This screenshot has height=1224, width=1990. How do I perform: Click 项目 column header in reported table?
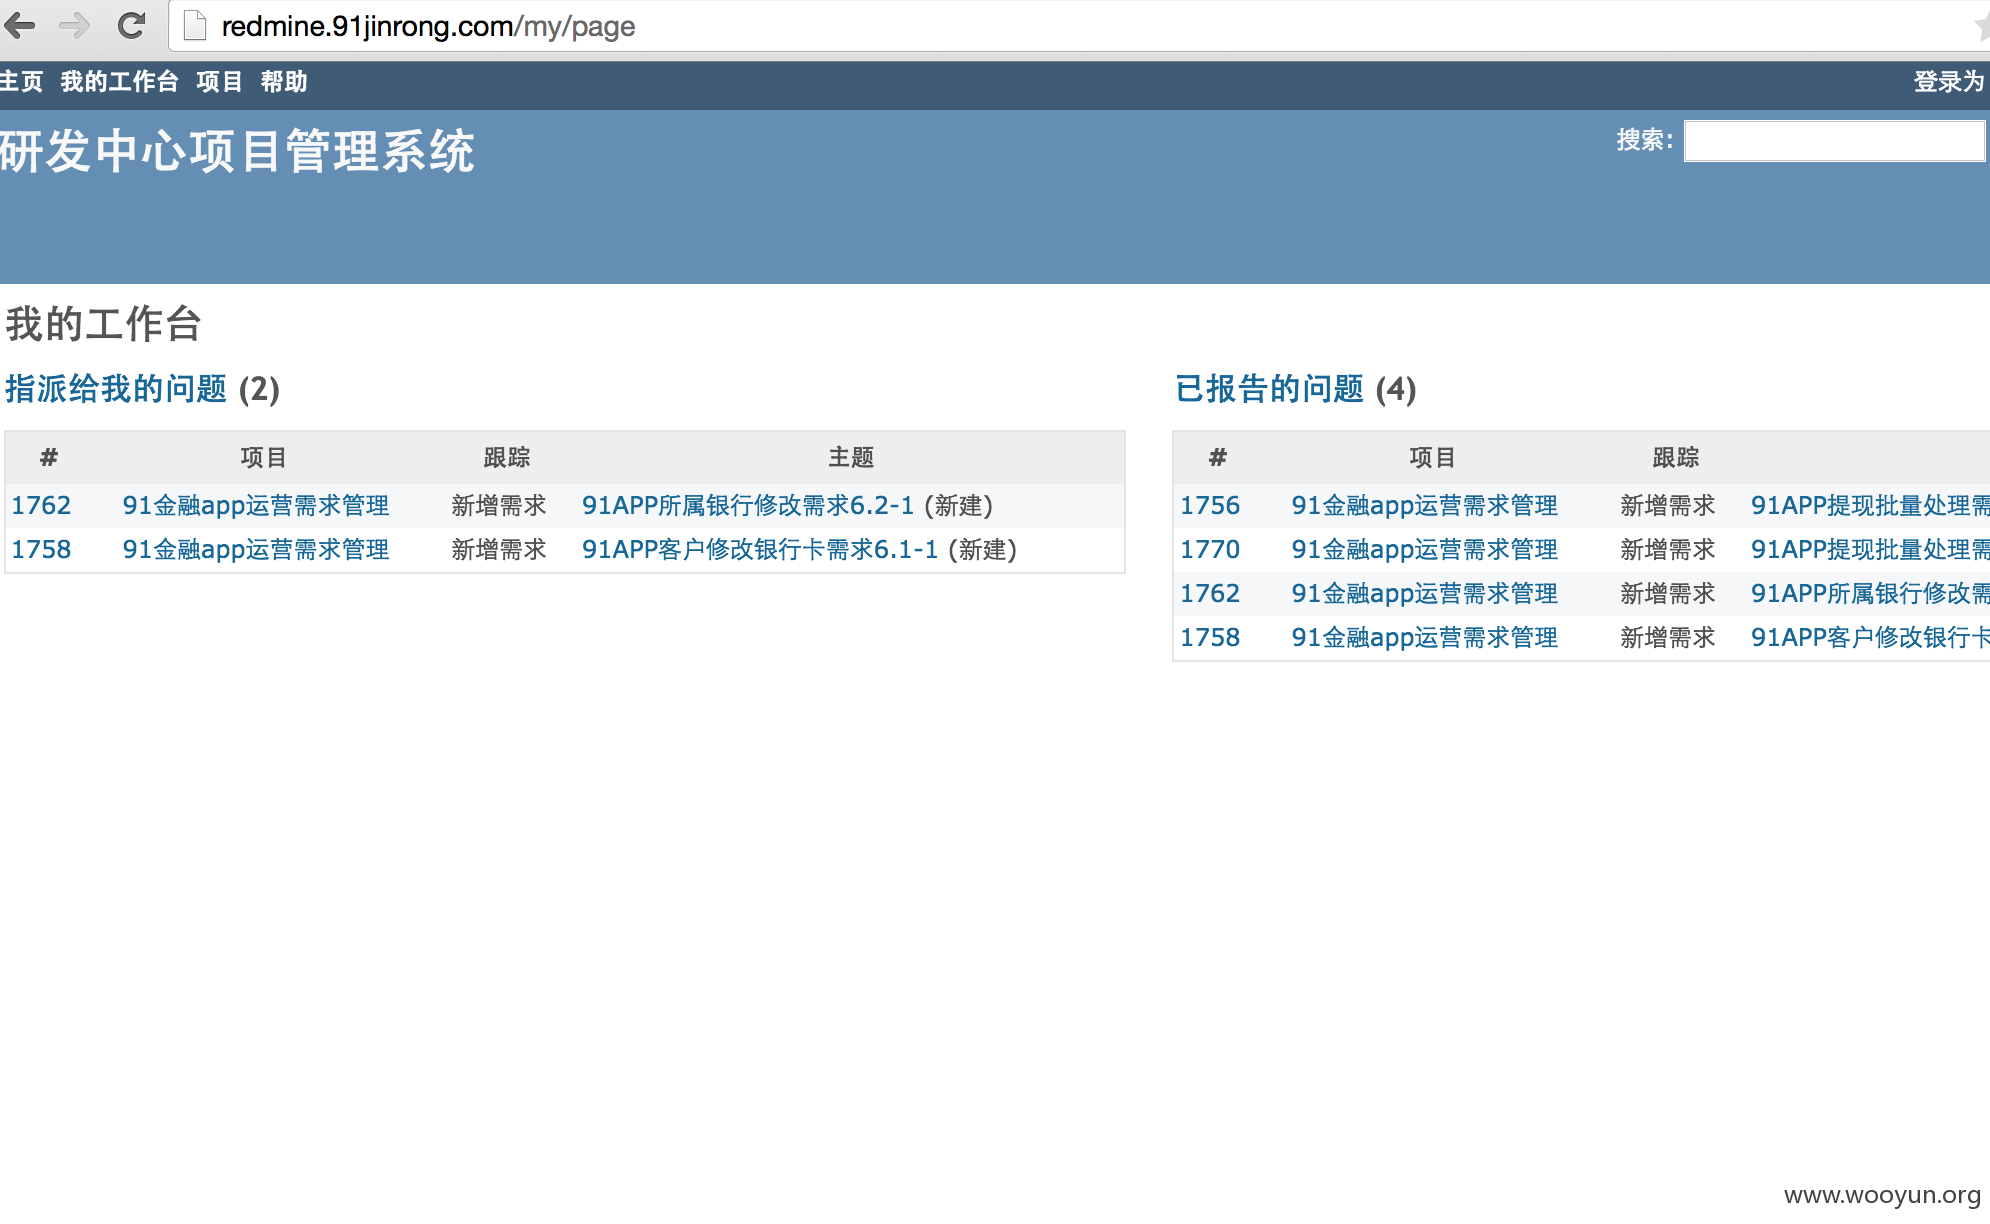pyautogui.click(x=1433, y=458)
